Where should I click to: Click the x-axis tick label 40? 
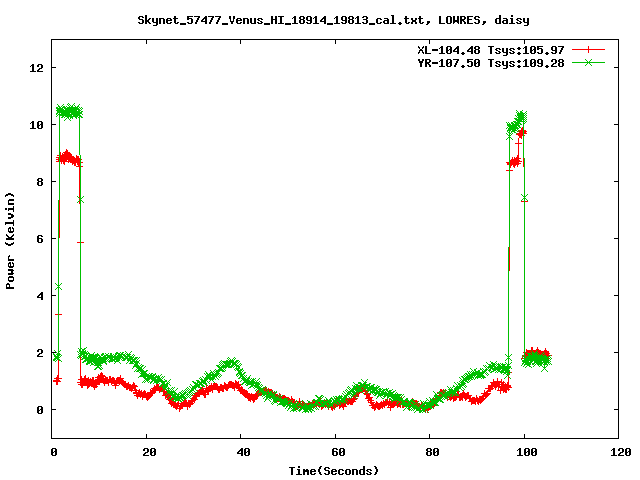[x=244, y=452]
